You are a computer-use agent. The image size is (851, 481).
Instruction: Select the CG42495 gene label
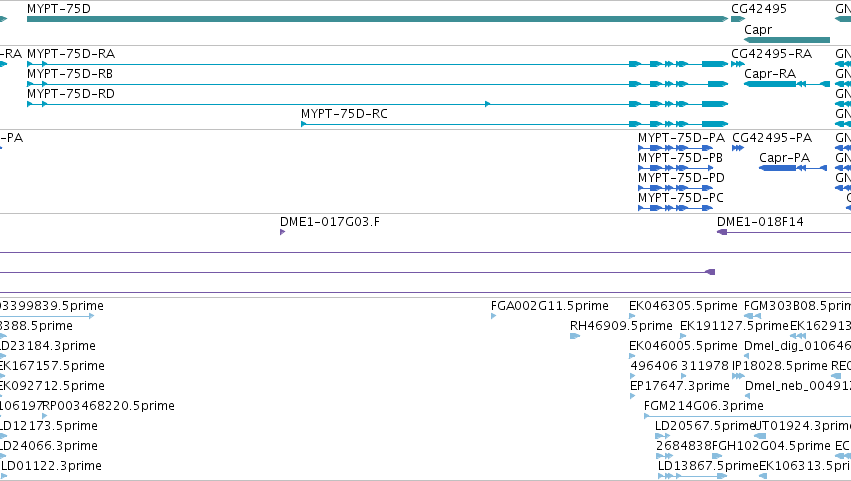coord(758,9)
